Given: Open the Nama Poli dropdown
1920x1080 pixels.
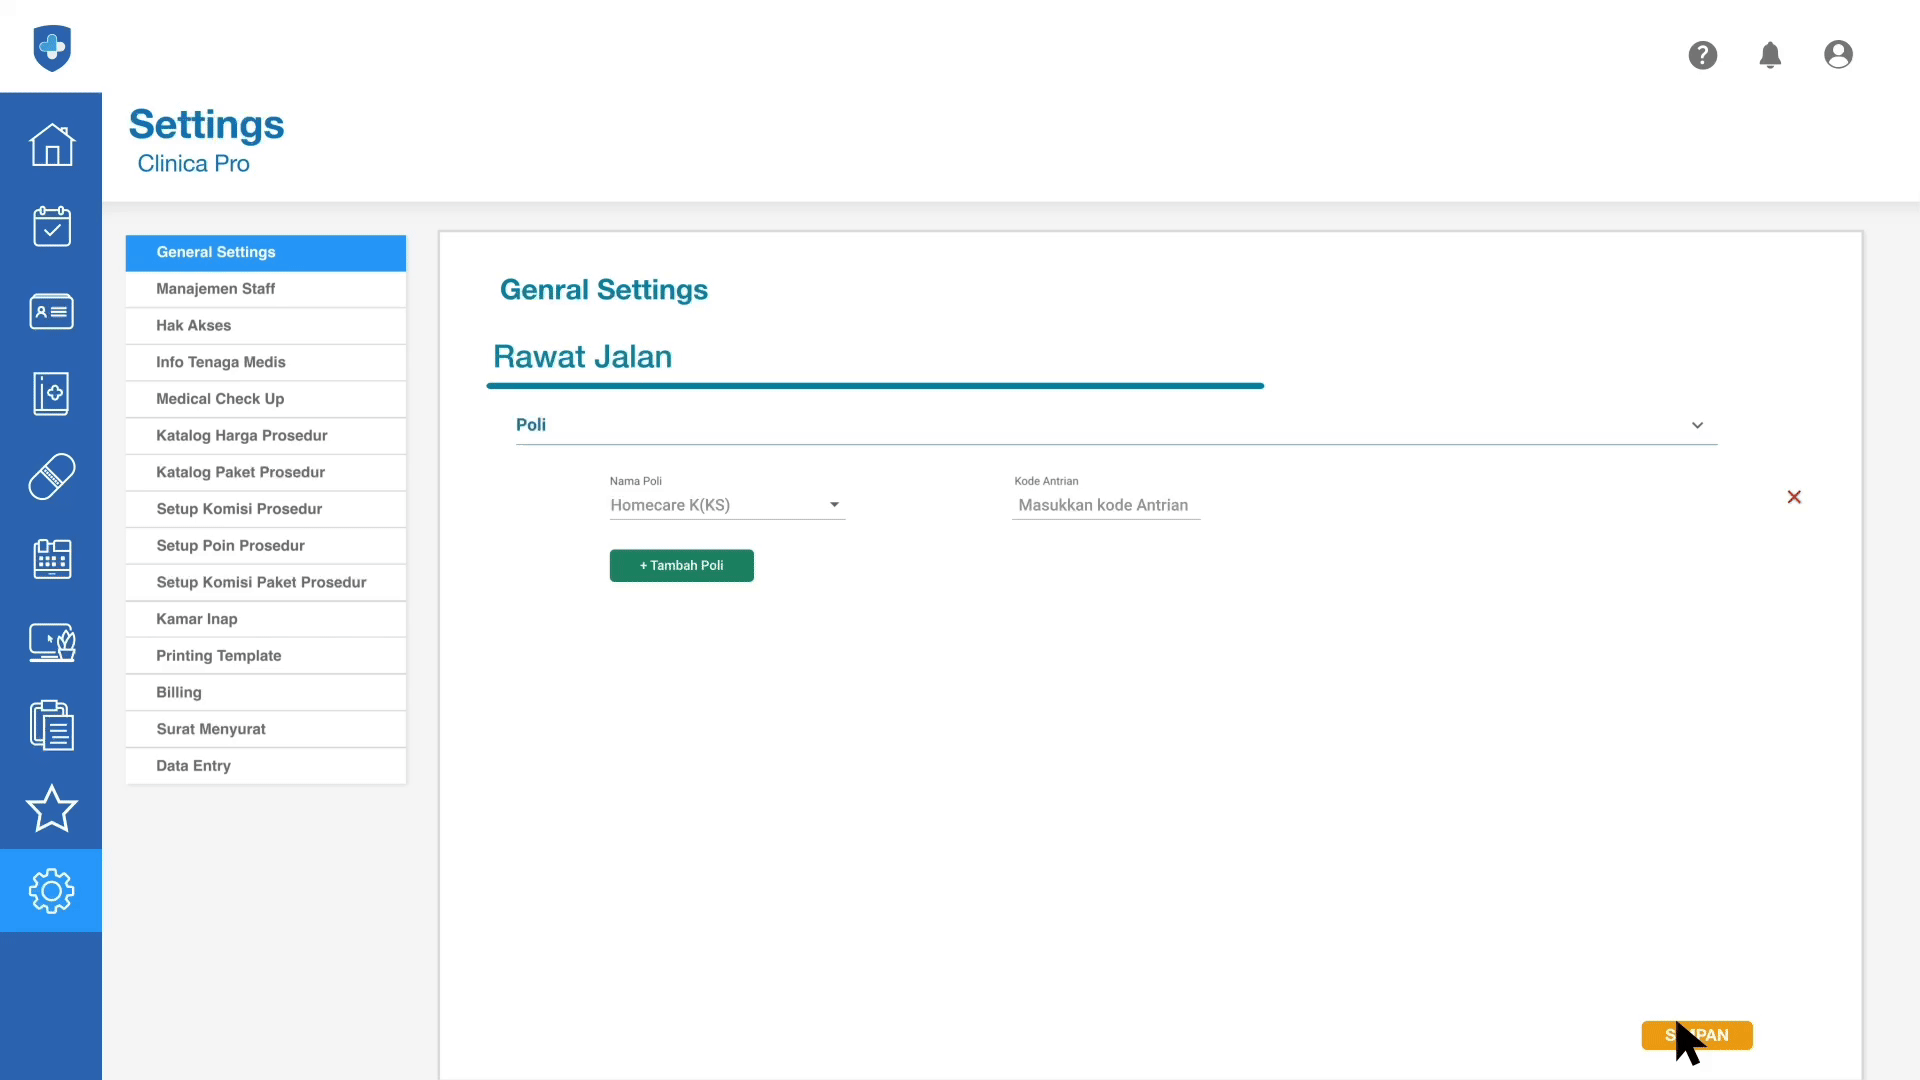Looking at the screenshot, I should click(726, 505).
